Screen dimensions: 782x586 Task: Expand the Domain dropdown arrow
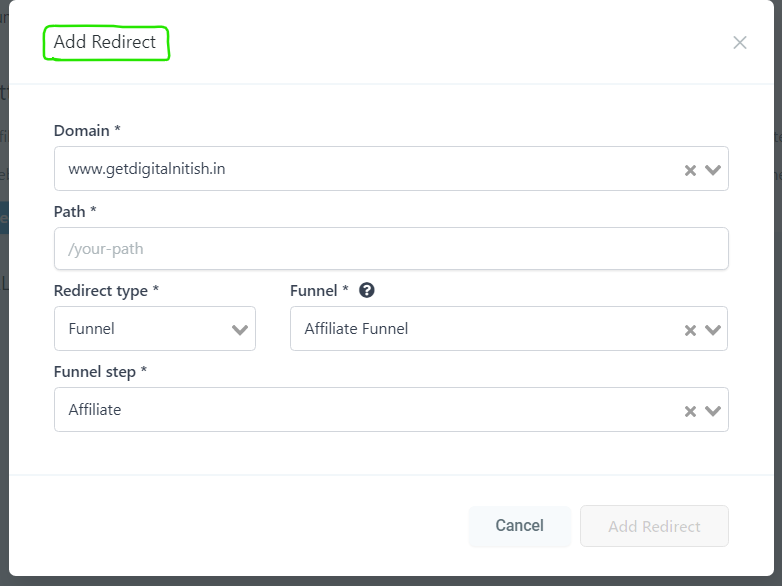[713, 170]
